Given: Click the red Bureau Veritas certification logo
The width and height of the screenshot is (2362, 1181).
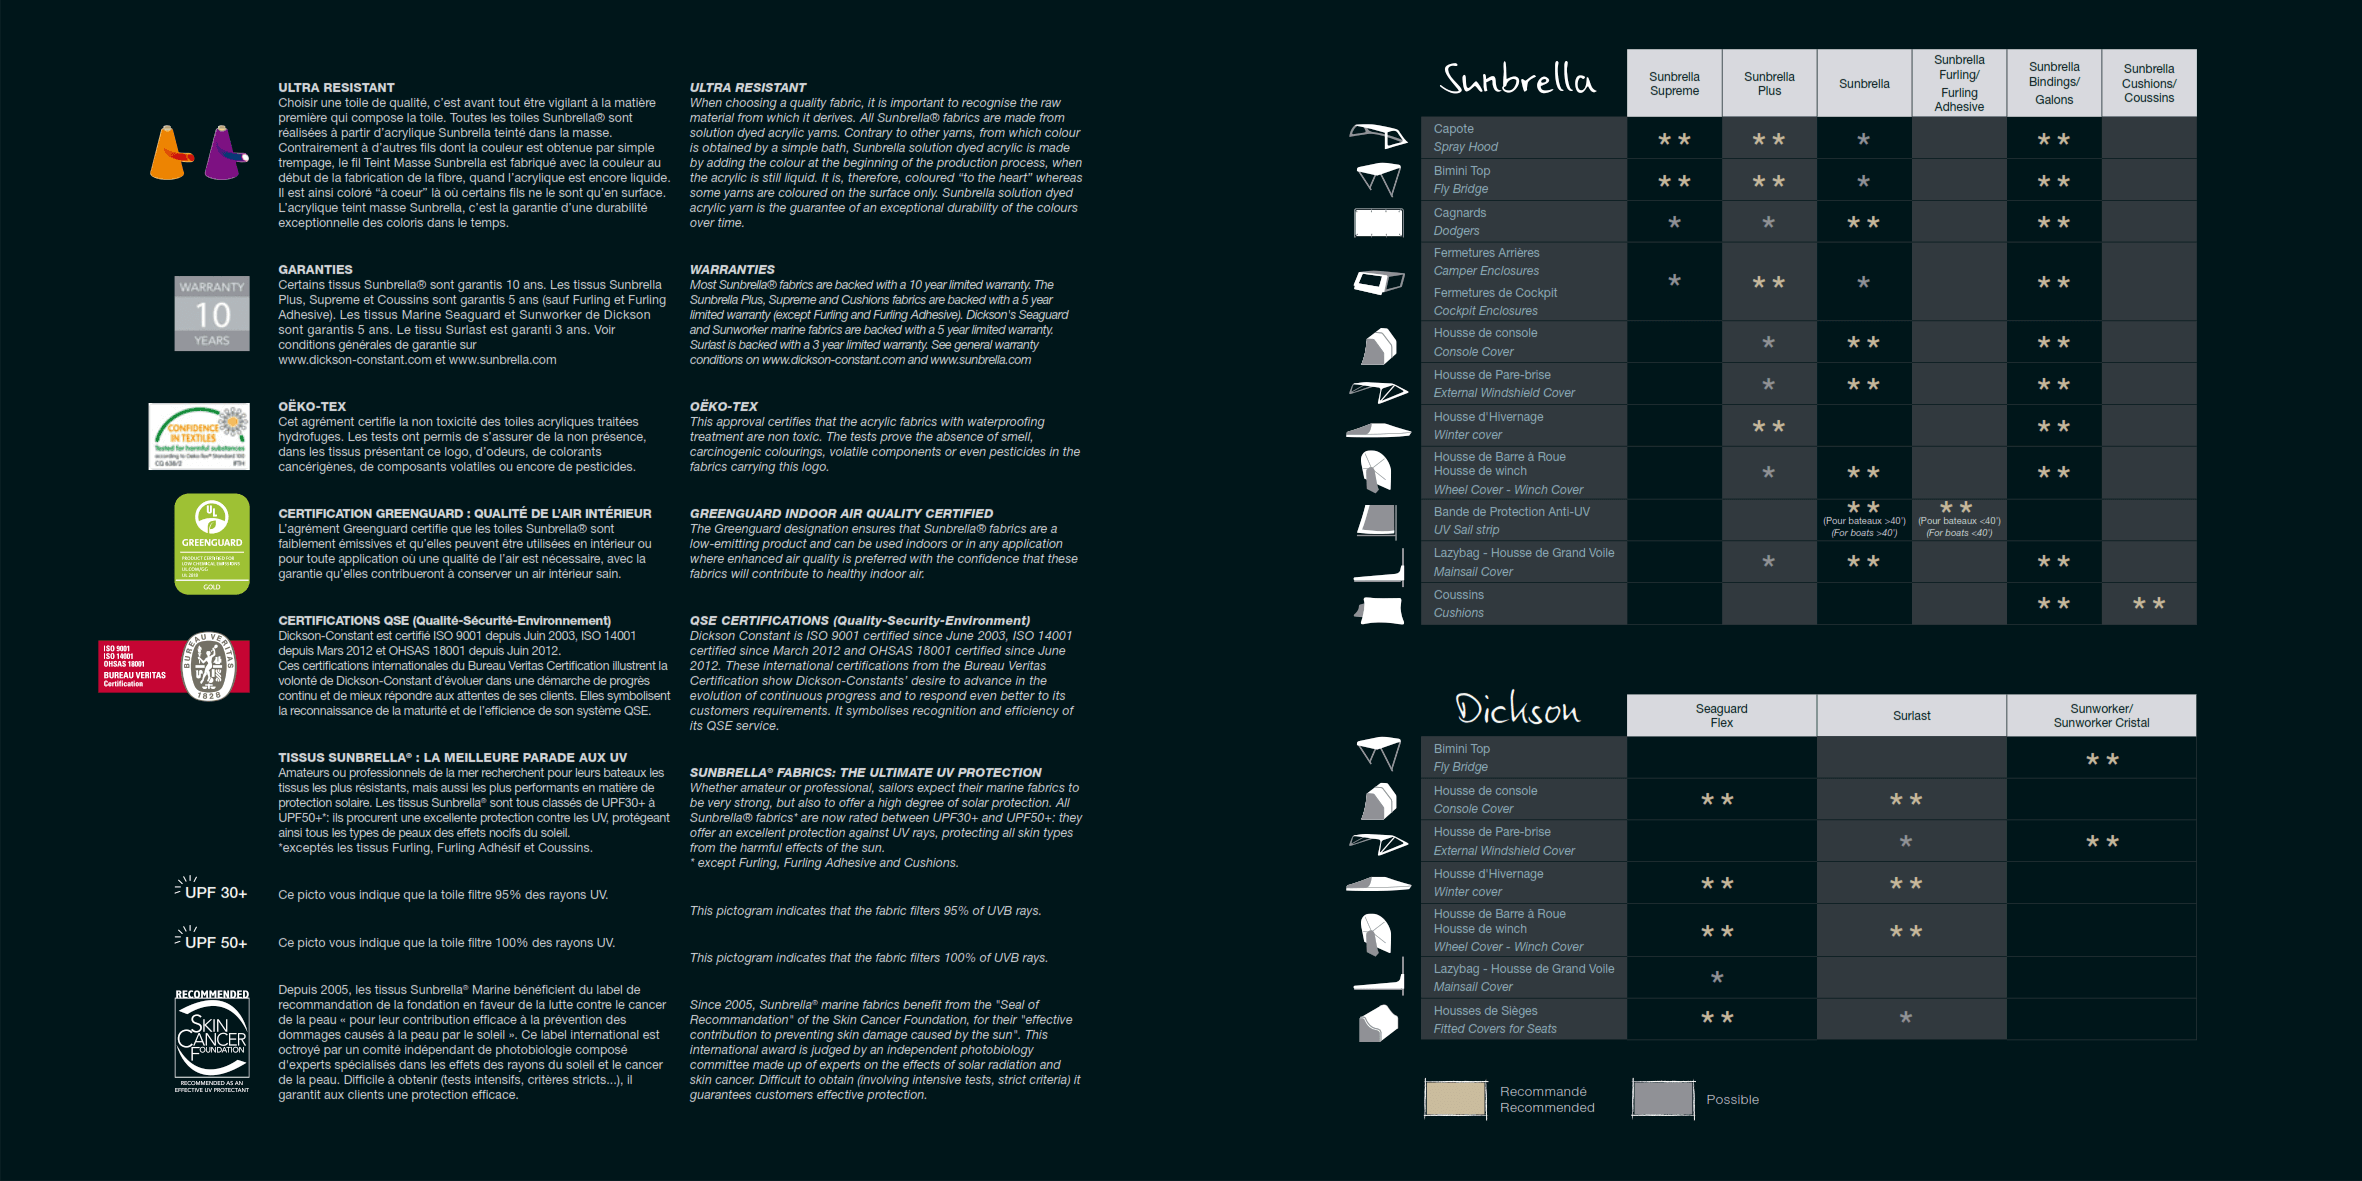Looking at the screenshot, I should pyautogui.click(x=173, y=666).
